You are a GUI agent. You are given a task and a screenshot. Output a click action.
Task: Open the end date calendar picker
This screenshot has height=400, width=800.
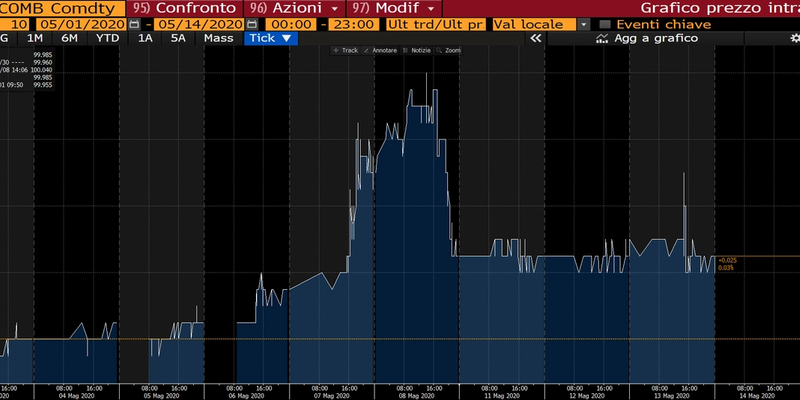pyautogui.click(x=252, y=24)
